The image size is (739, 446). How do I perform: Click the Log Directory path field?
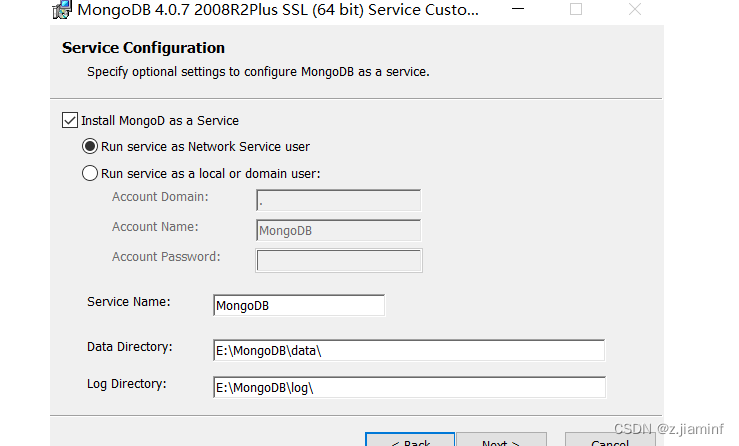click(x=409, y=387)
